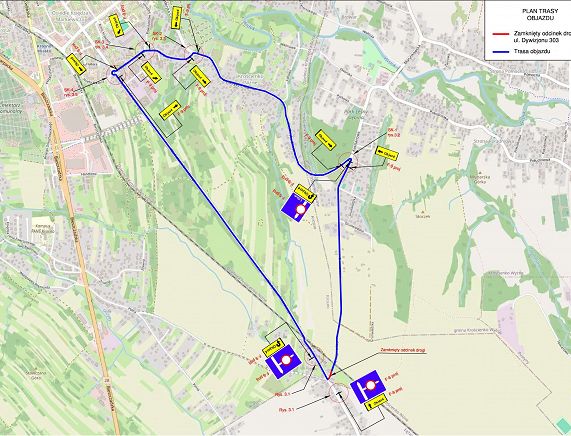The image size is (571, 436).
Task: Select the yellow Objazd sign inside the dark green park
Action: 325,140
